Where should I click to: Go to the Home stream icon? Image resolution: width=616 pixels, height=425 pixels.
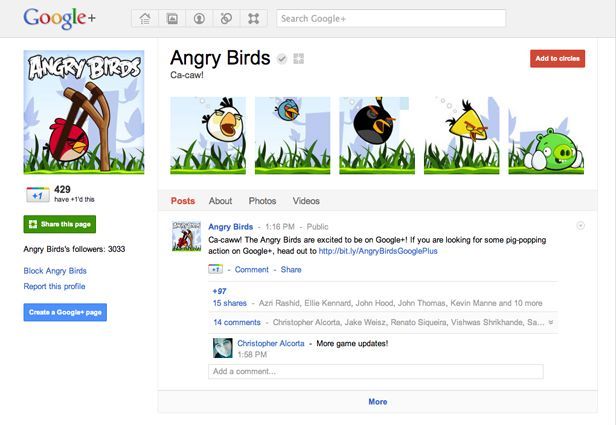(x=146, y=18)
